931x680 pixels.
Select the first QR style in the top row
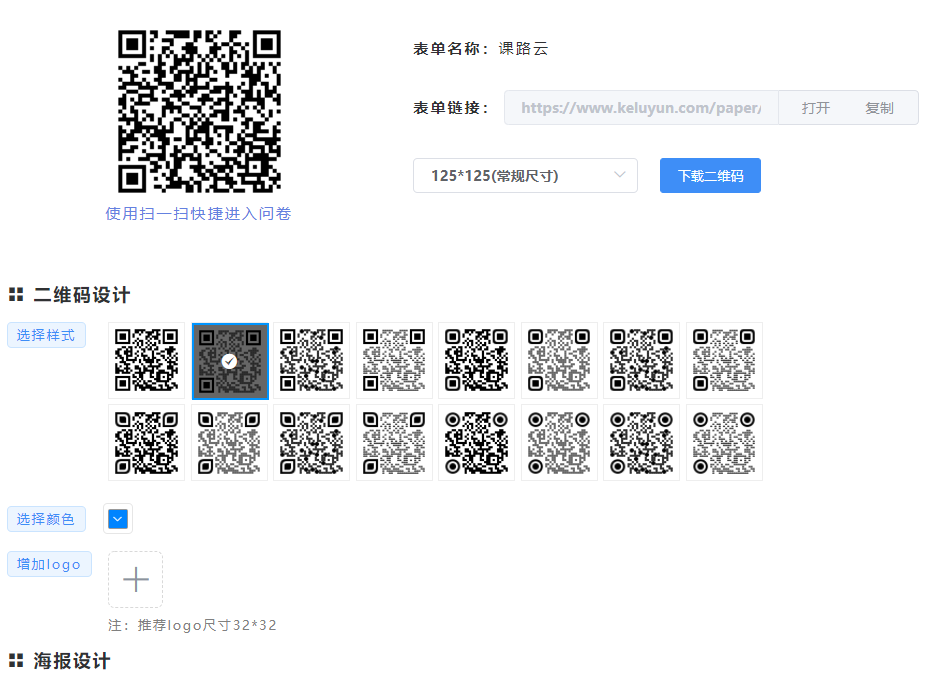[147, 360]
